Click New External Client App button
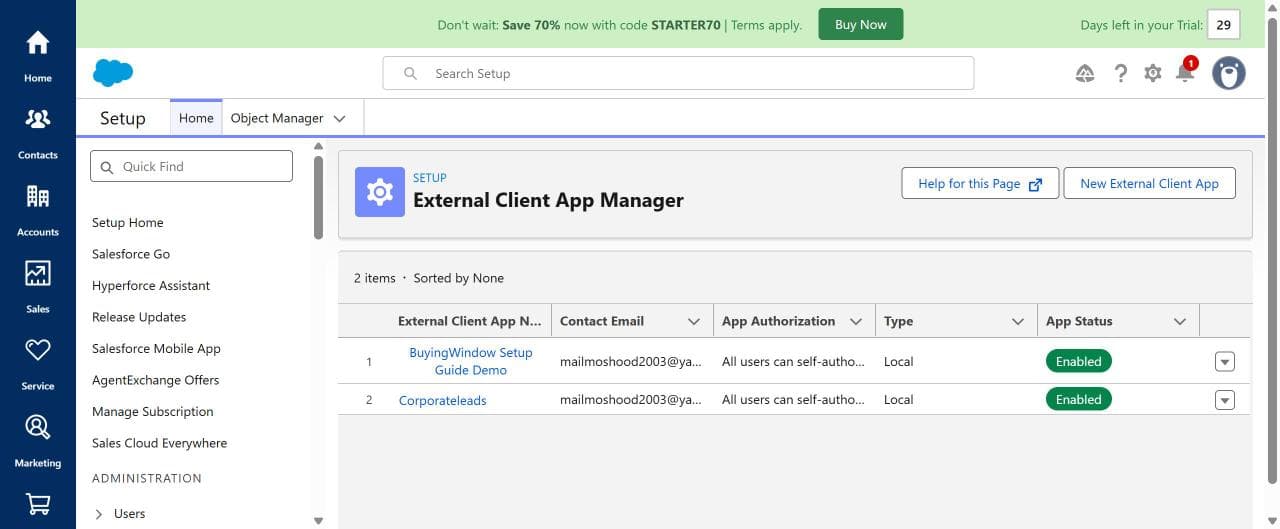 click(1150, 184)
